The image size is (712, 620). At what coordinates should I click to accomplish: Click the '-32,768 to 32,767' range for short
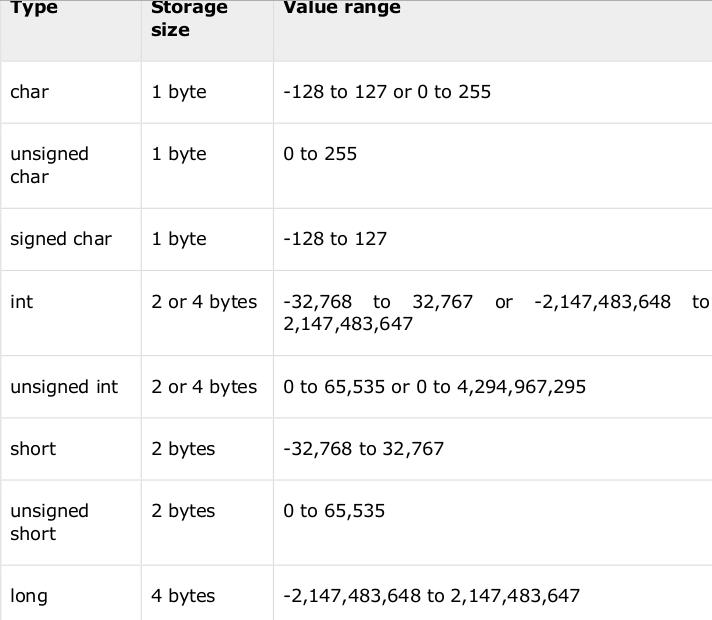[x=363, y=449]
